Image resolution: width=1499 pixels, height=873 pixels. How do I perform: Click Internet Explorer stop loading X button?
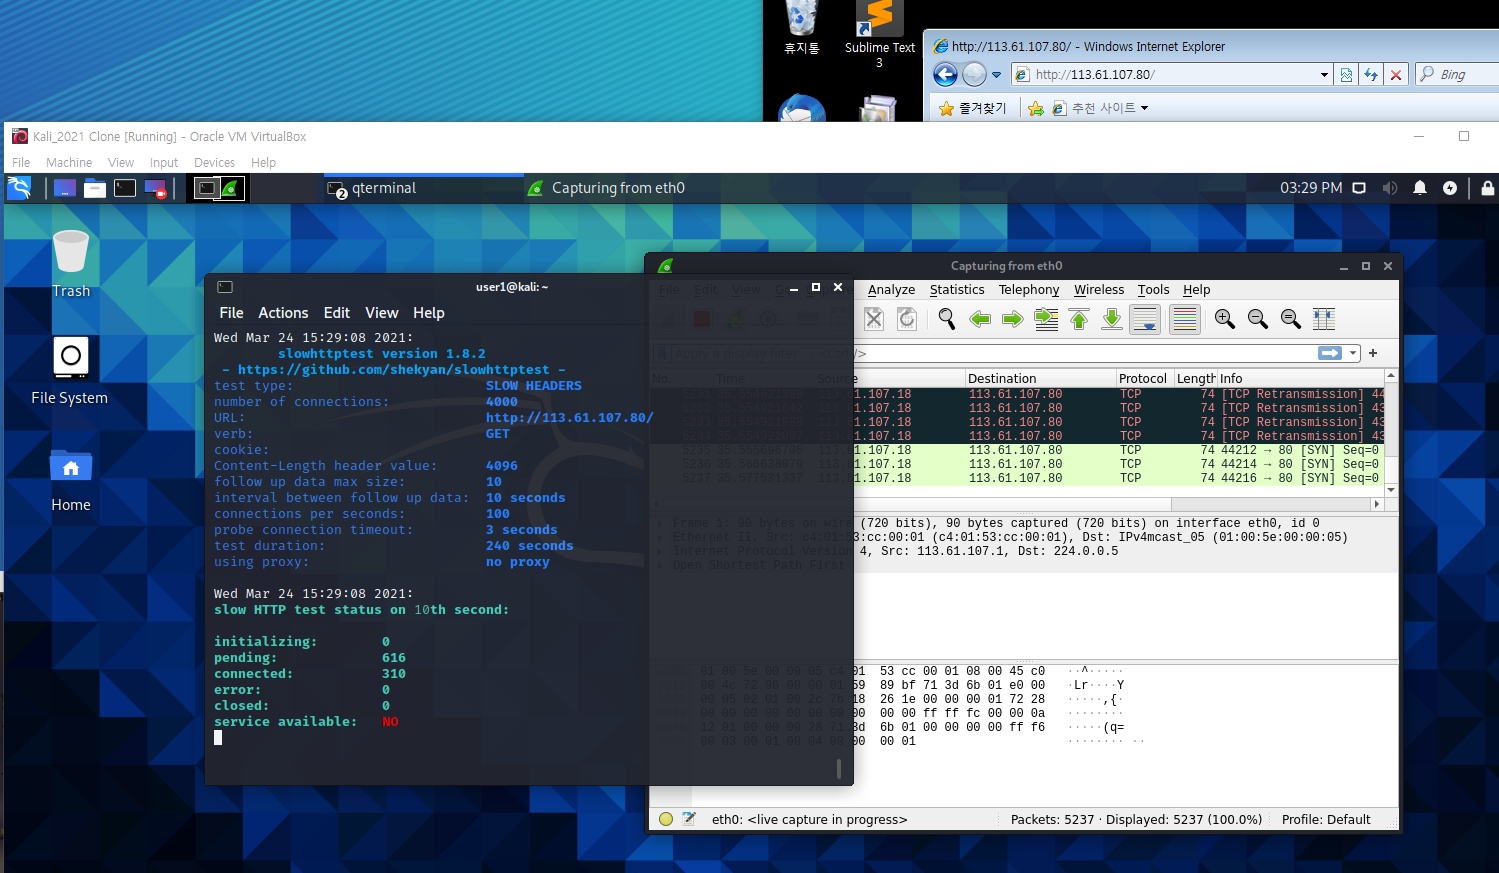(x=1396, y=75)
